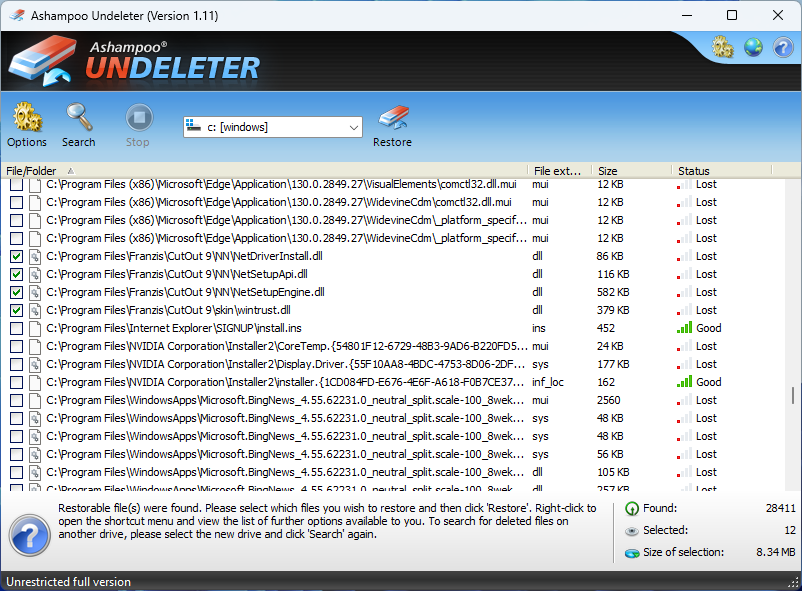Viewport: 802px width, 591px height.
Task: Click the Size of selection value 8.34 MB
Action: click(x=775, y=552)
